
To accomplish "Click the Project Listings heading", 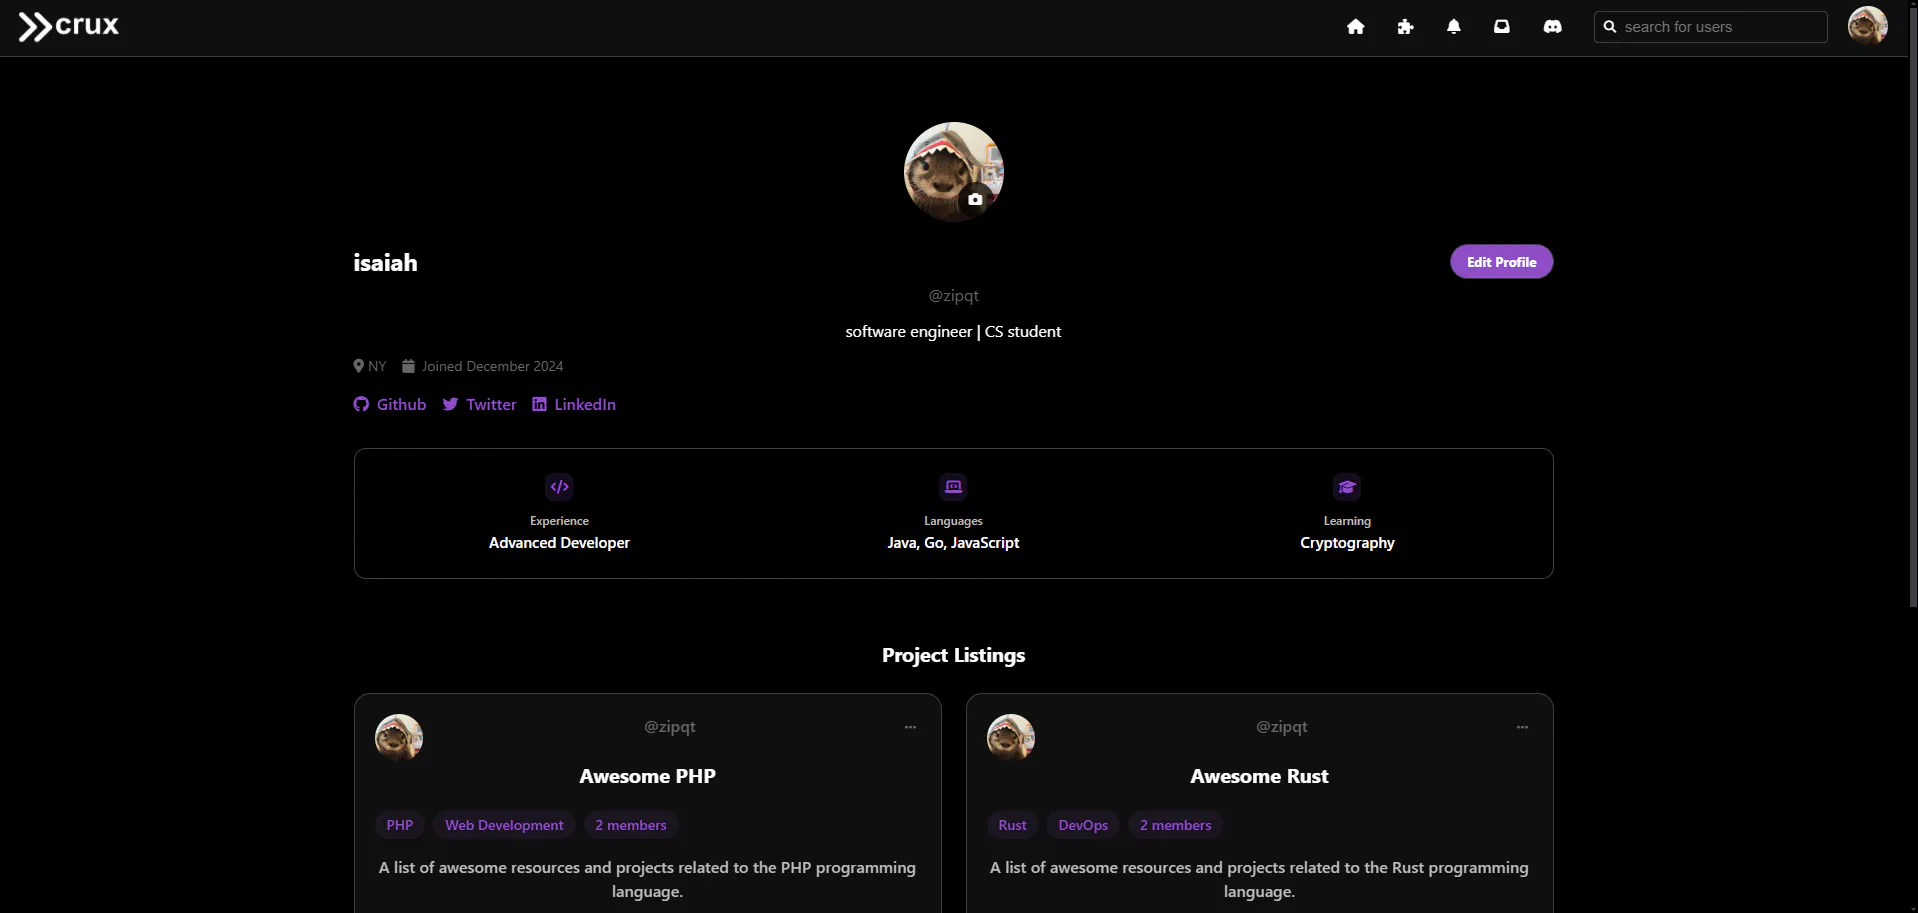I will pyautogui.click(x=953, y=655).
